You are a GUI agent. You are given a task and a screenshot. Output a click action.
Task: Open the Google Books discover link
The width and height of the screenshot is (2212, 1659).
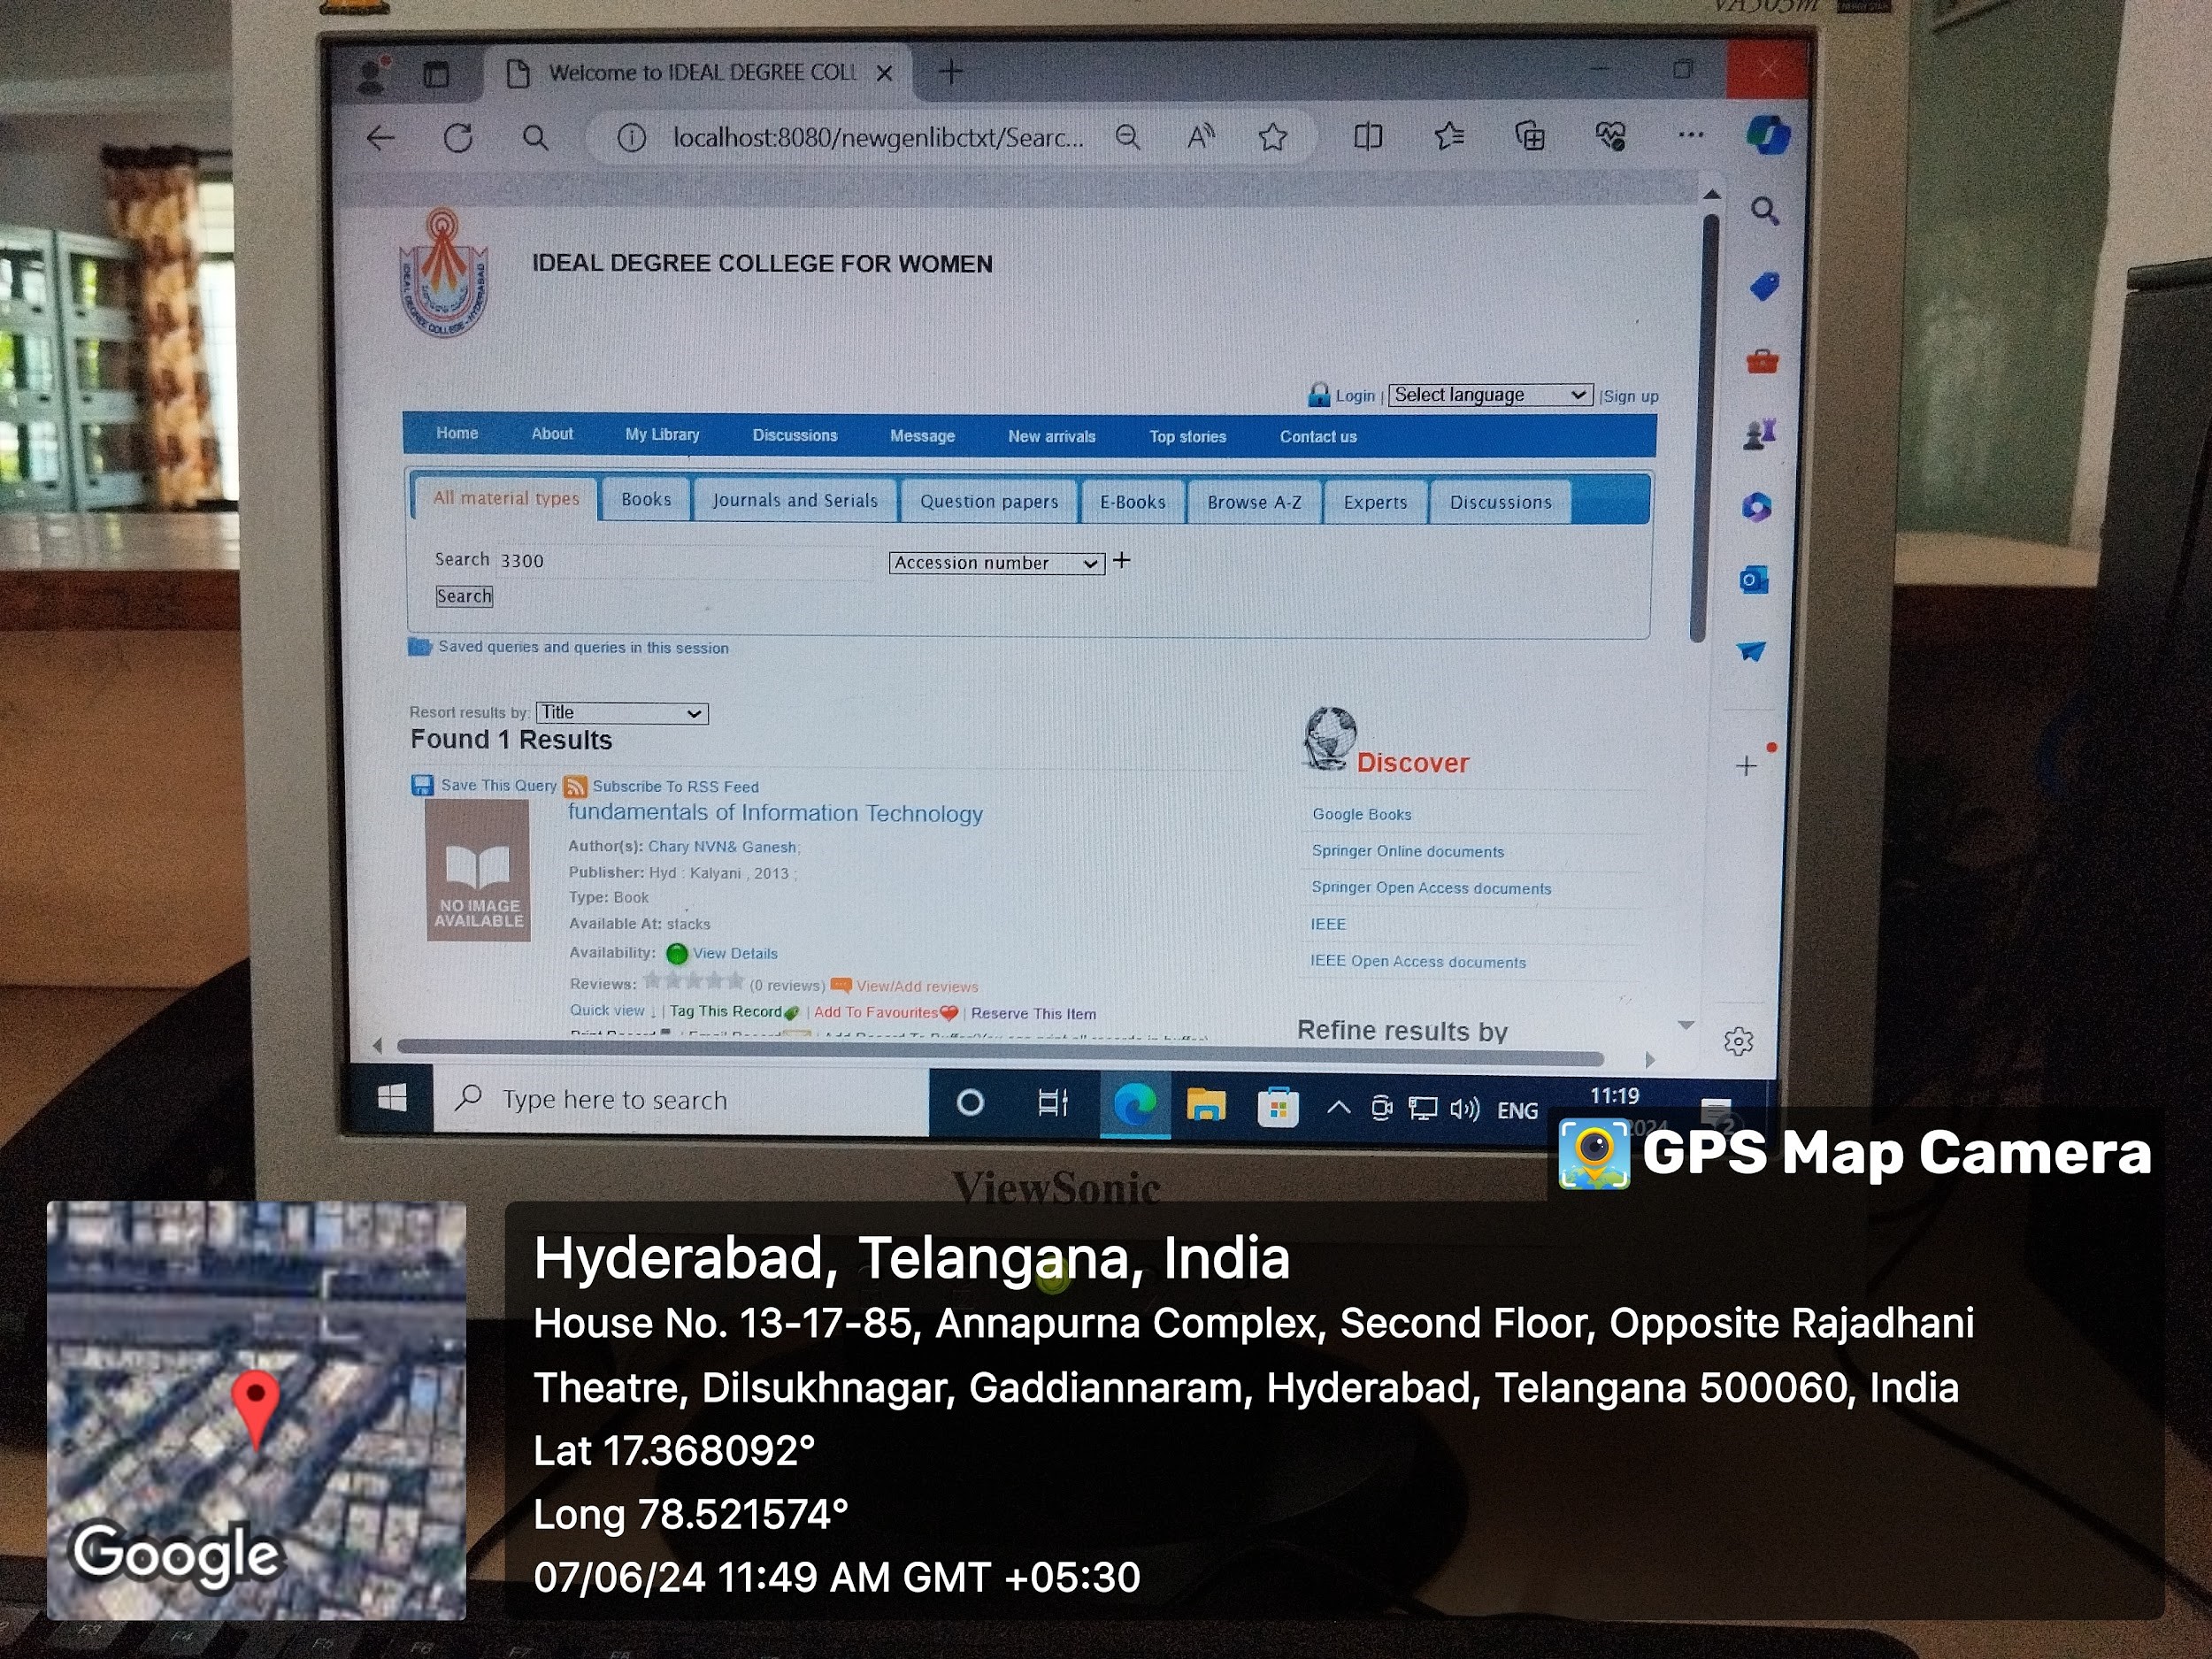pyautogui.click(x=1362, y=814)
